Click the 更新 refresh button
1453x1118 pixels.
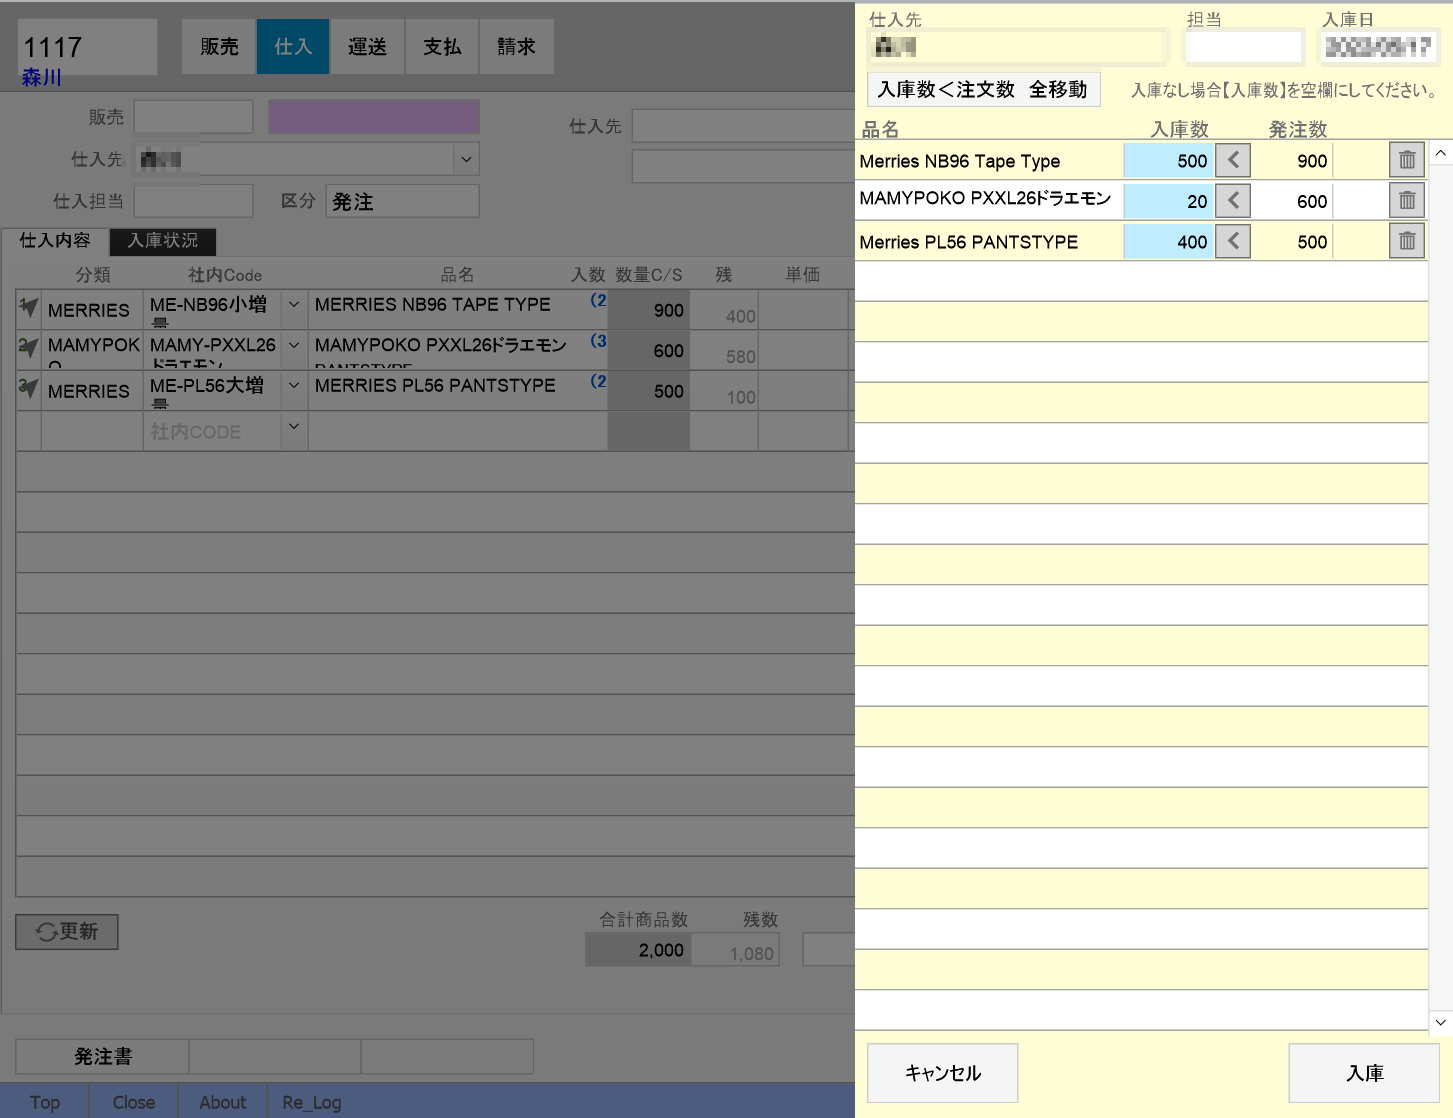click(67, 931)
